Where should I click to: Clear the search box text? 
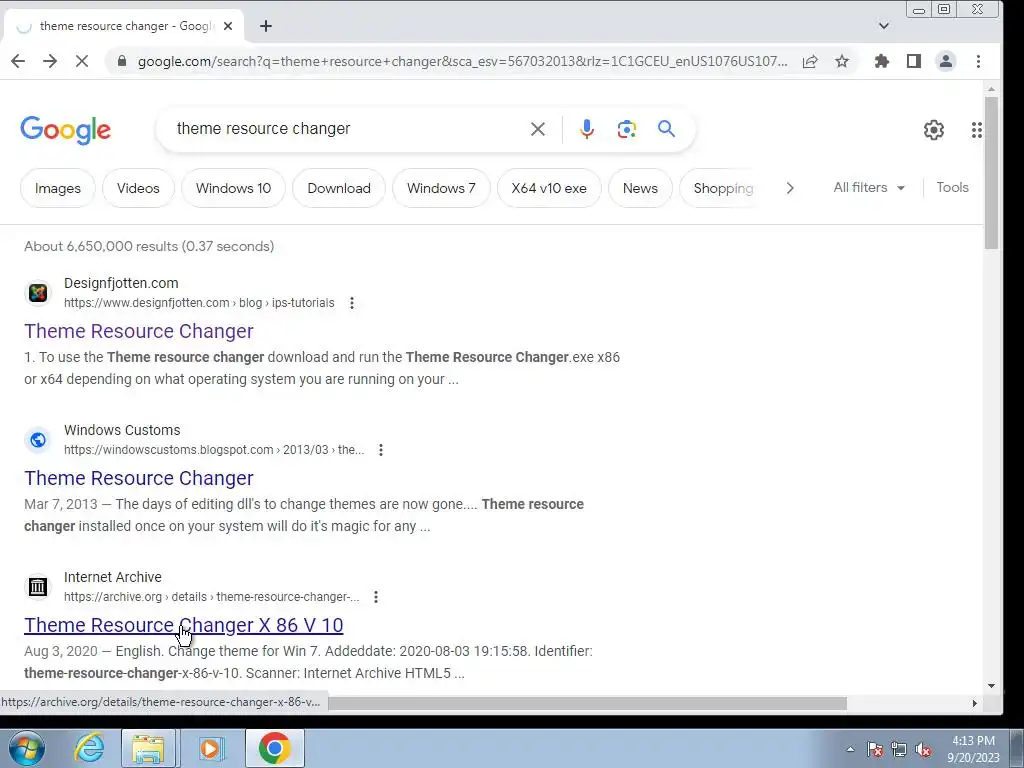[537, 129]
